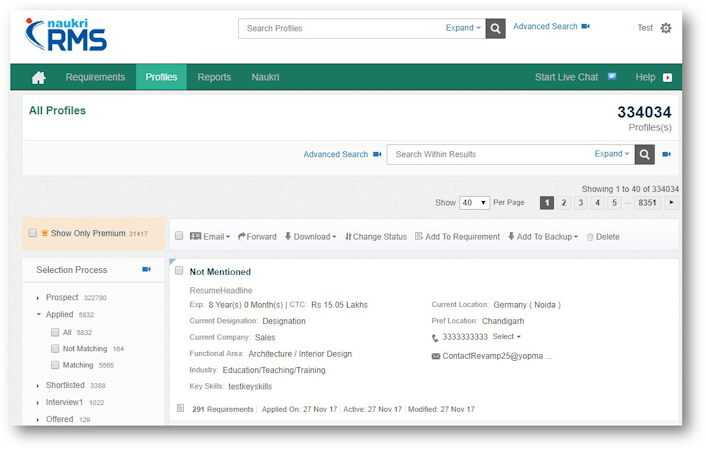Click the Help play icon
This screenshot has height=450, width=707.
click(667, 78)
